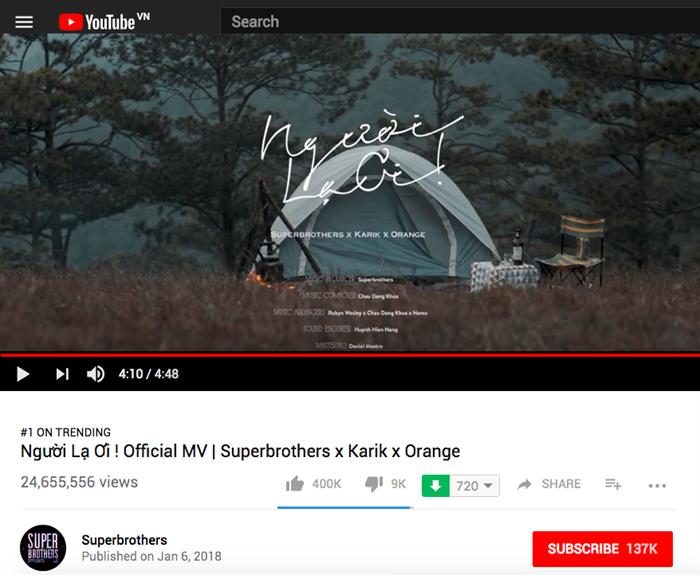Open Superbrothers channel avatar
The image size is (700, 575).
tap(43, 548)
